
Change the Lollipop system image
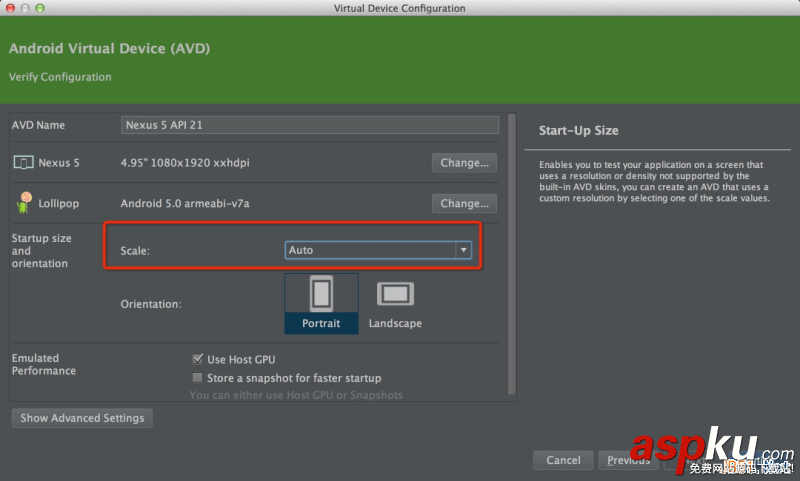click(x=464, y=204)
